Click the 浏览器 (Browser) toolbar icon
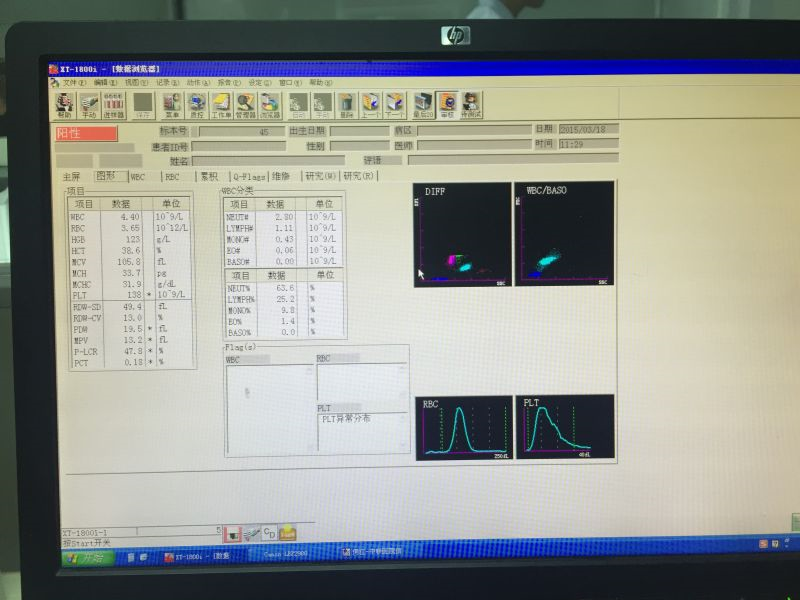 [x=270, y=104]
